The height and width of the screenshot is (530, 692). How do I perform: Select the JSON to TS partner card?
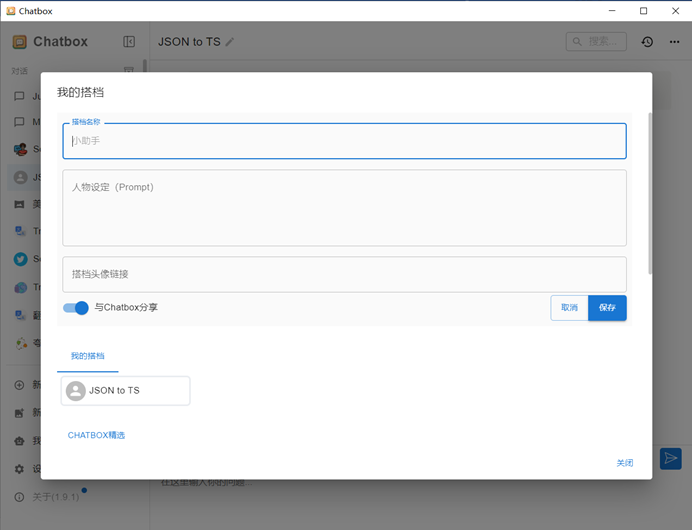pyautogui.click(x=125, y=391)
